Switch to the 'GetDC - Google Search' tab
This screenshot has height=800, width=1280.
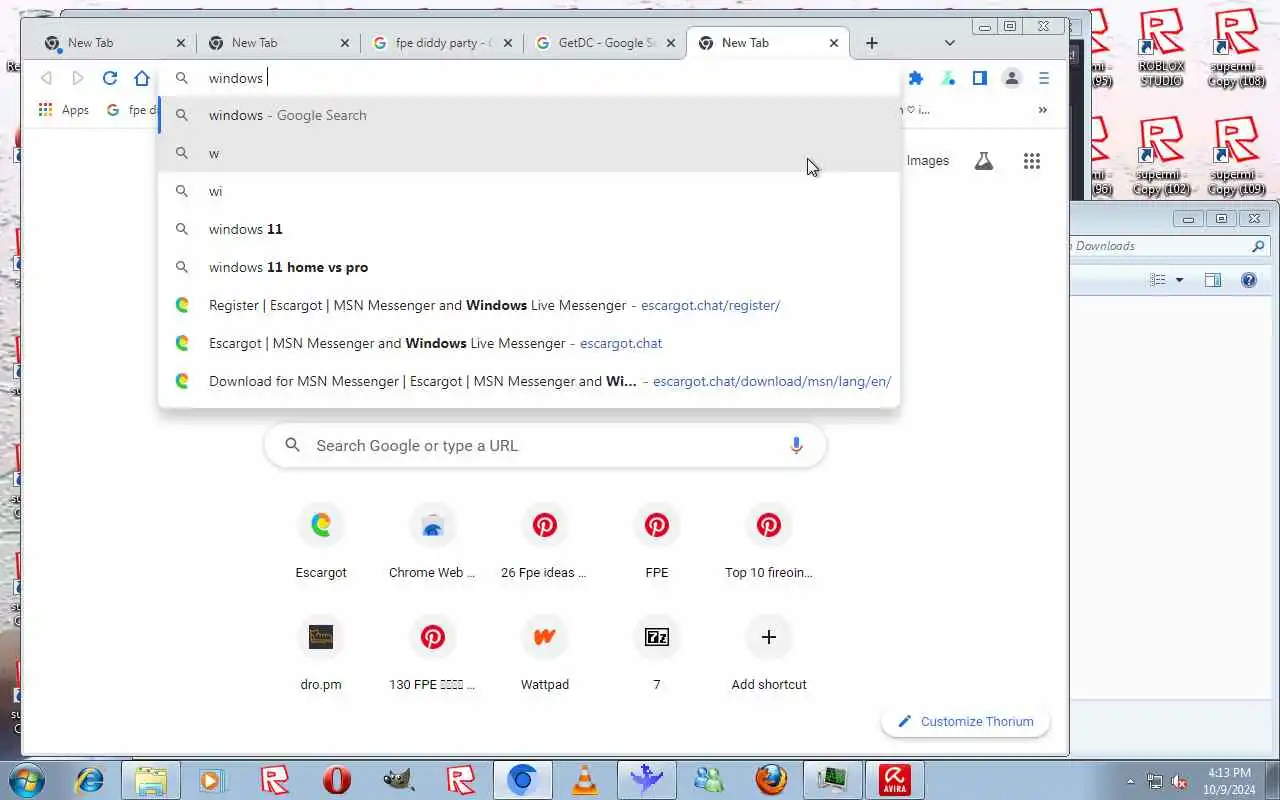[605, 43]
